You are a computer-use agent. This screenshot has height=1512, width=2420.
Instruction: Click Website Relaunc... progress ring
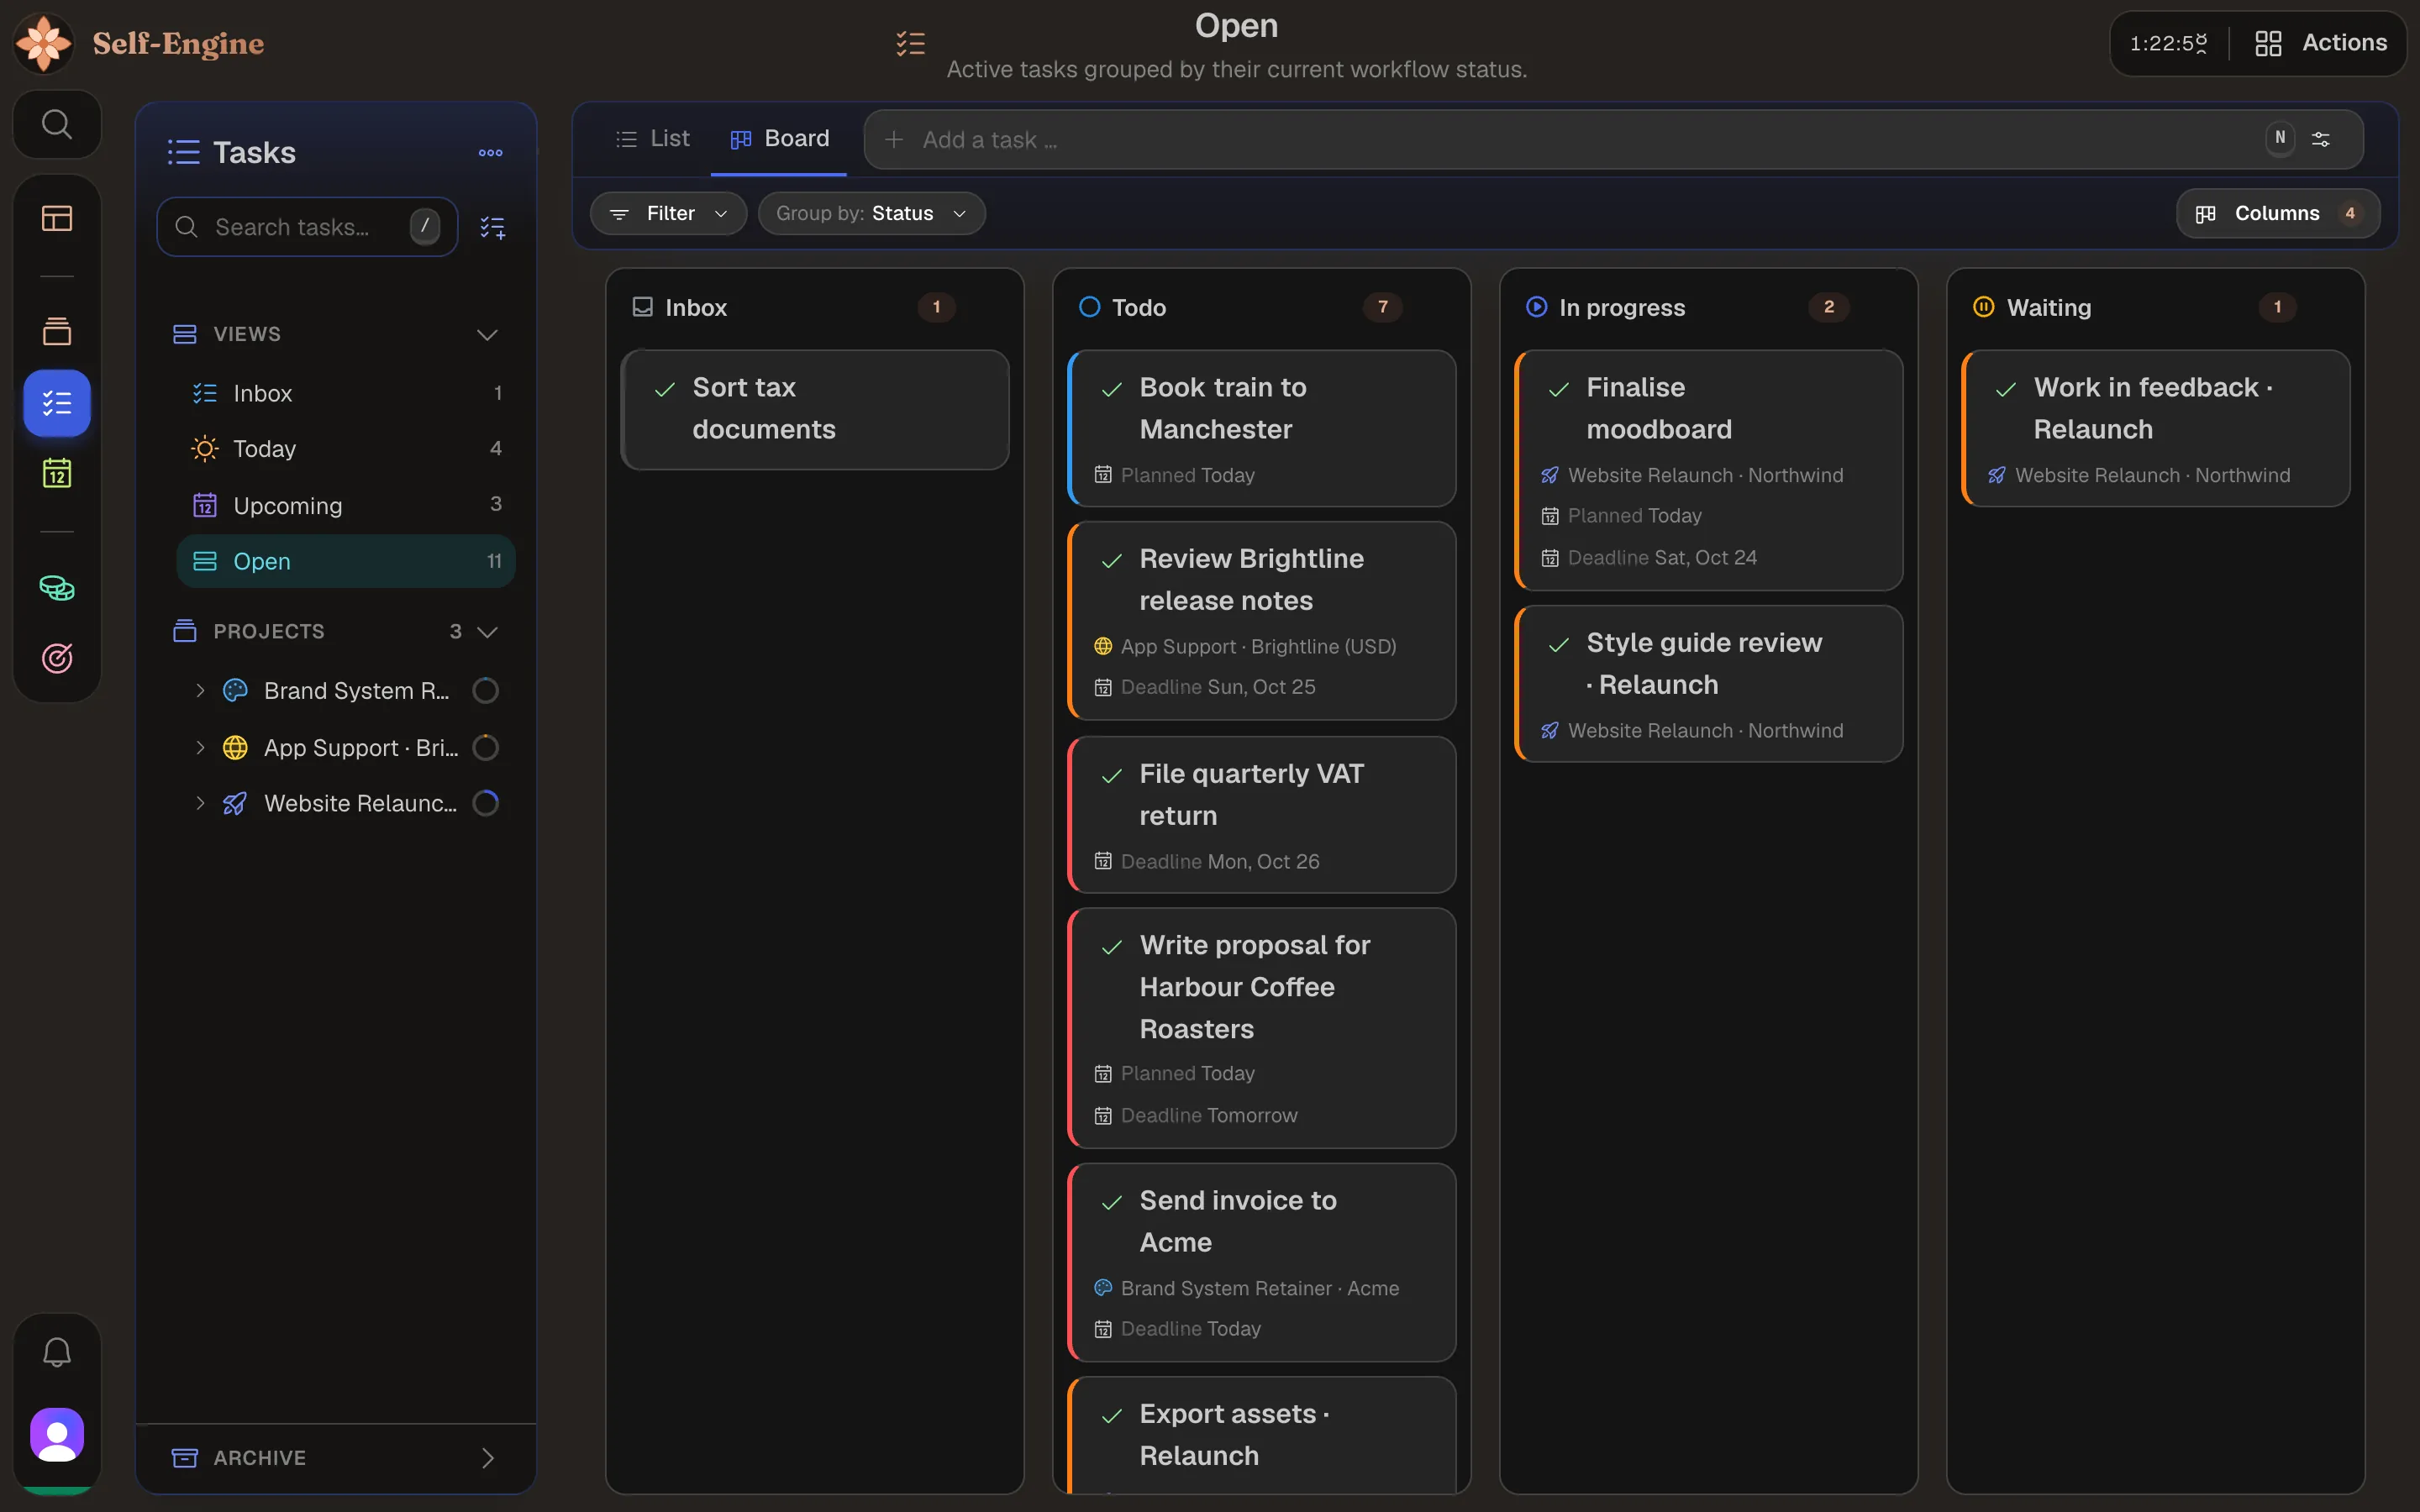click(486, 803)
